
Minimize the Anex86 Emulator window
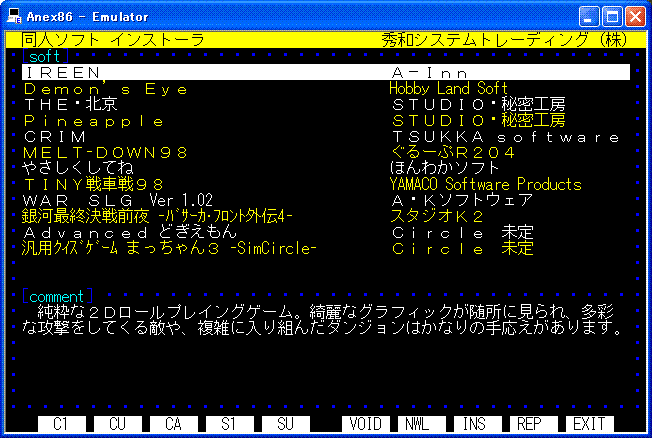click(589, 17)
